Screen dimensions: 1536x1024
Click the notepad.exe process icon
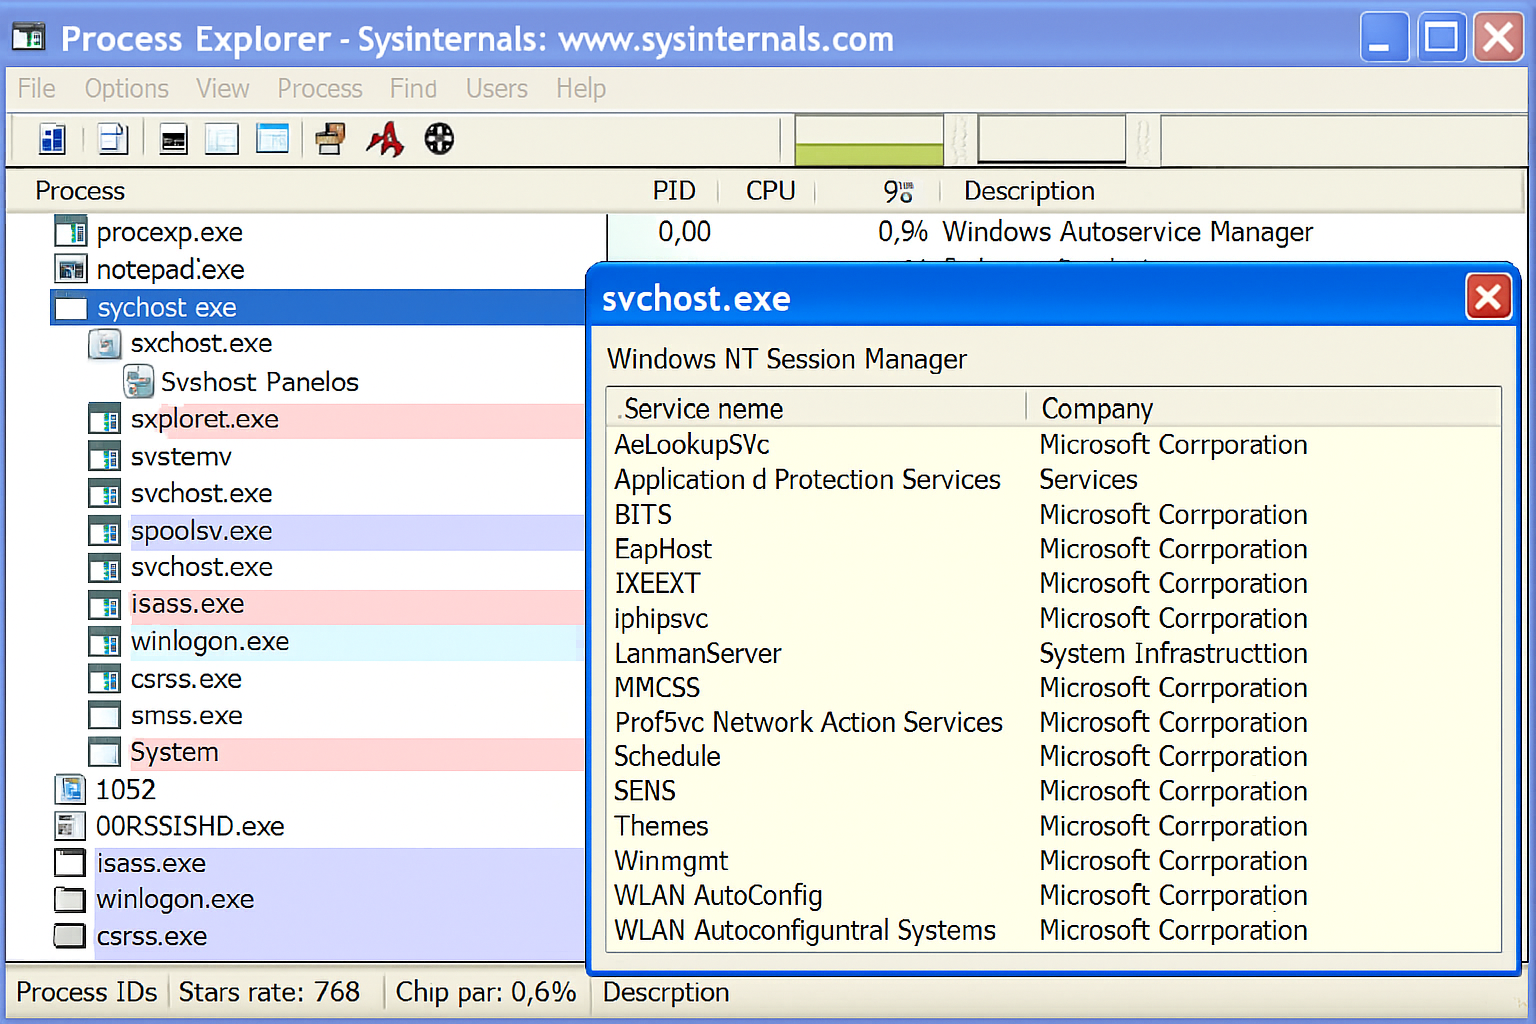(x=71, y=269)
